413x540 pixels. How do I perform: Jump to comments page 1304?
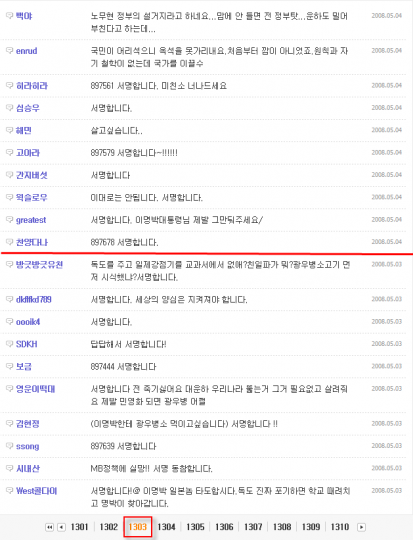point(166,527)
